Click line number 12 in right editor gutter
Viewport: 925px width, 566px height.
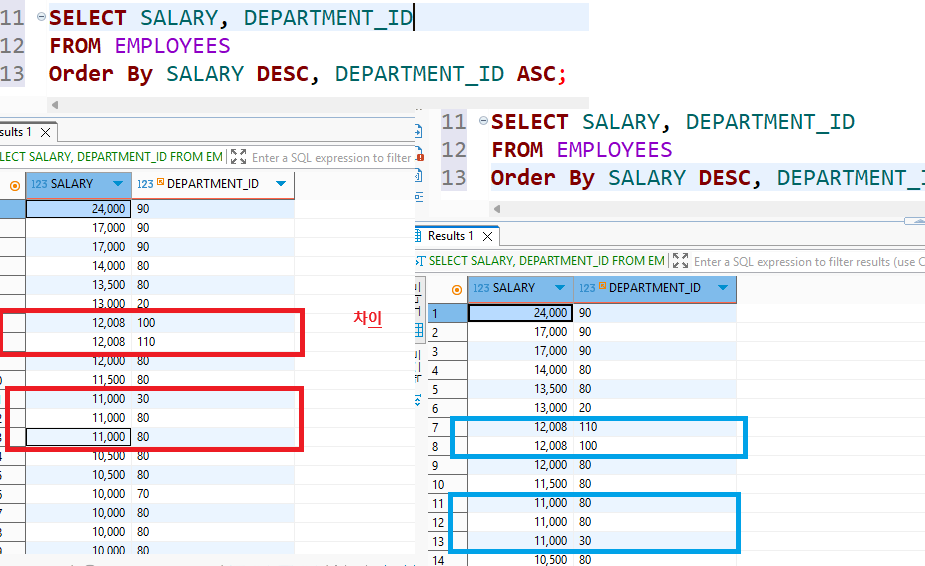click(454, 150)
